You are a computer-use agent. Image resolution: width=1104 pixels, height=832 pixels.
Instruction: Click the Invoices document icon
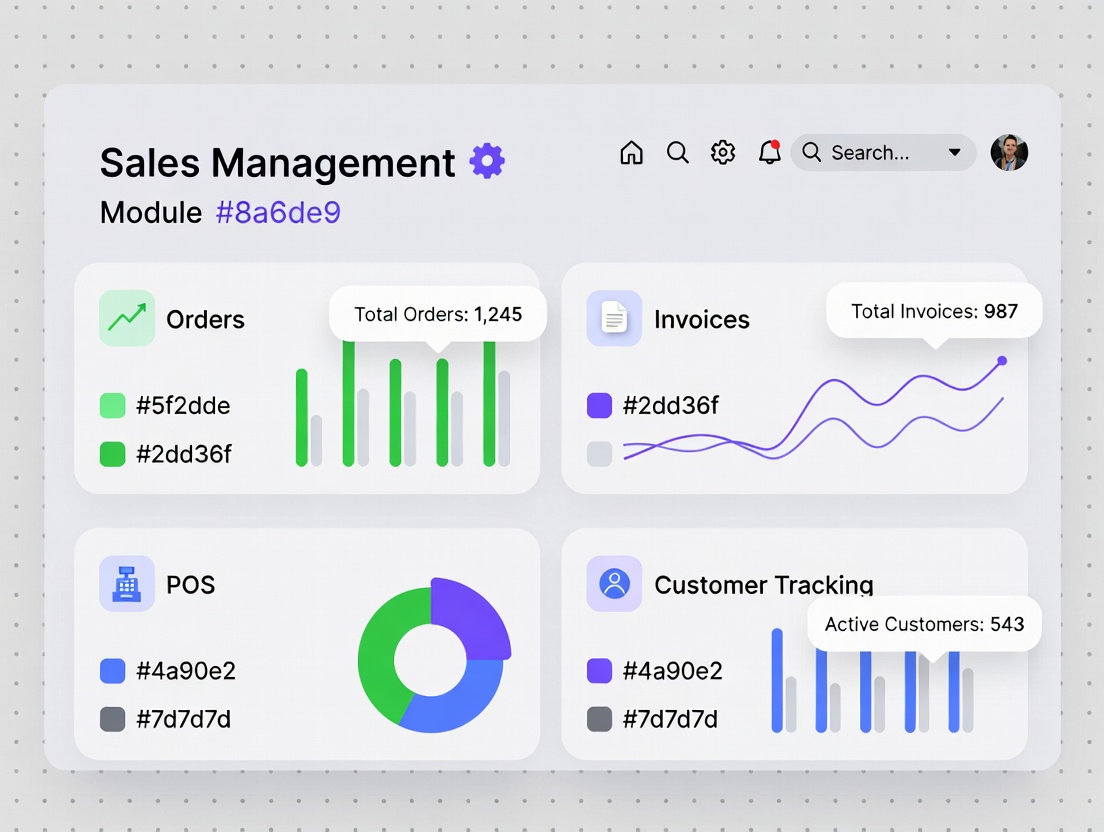coord(614,318)
